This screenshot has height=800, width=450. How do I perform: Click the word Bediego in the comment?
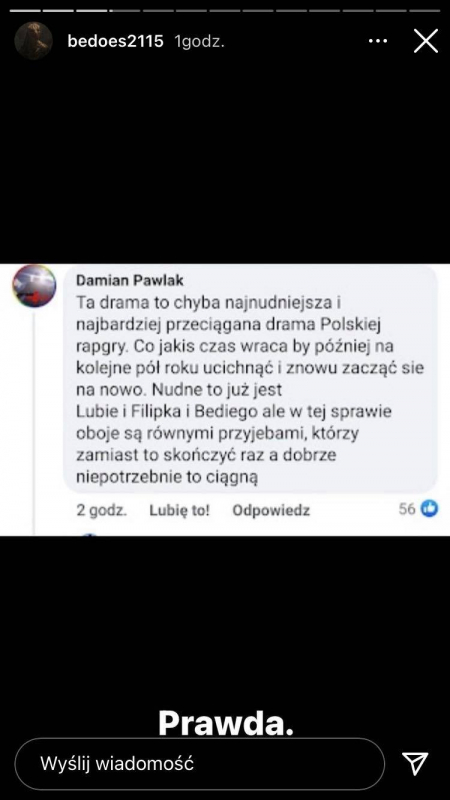pyautogui.click(x=254, y=411)
